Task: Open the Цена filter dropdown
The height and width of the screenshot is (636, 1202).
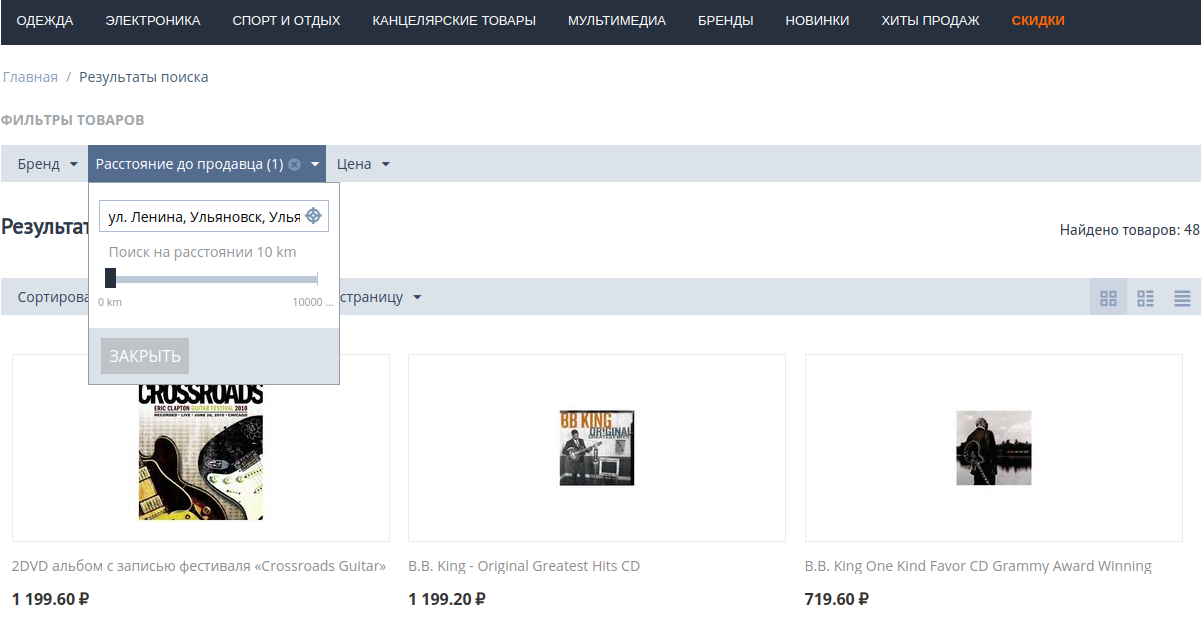Action: pos(362,164)
